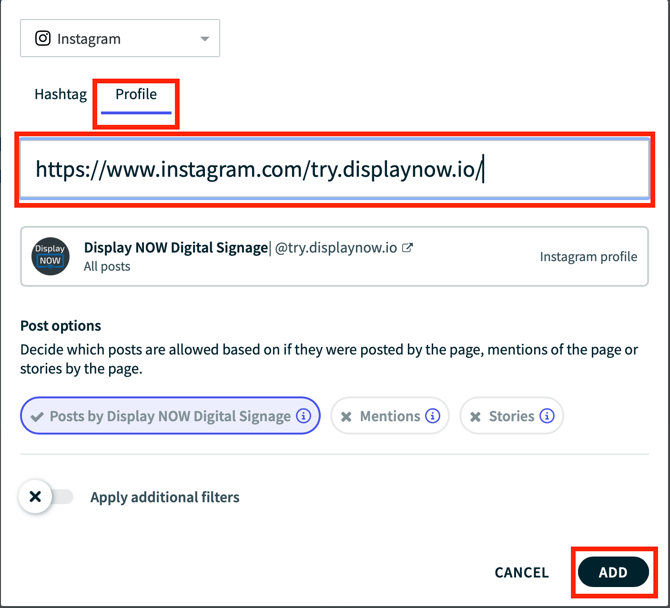The width and height of the screenshot is (670, 608).
Task: Toggle Posts by Display NOW Digital Signage option
Action: click(x=170, y=416)
